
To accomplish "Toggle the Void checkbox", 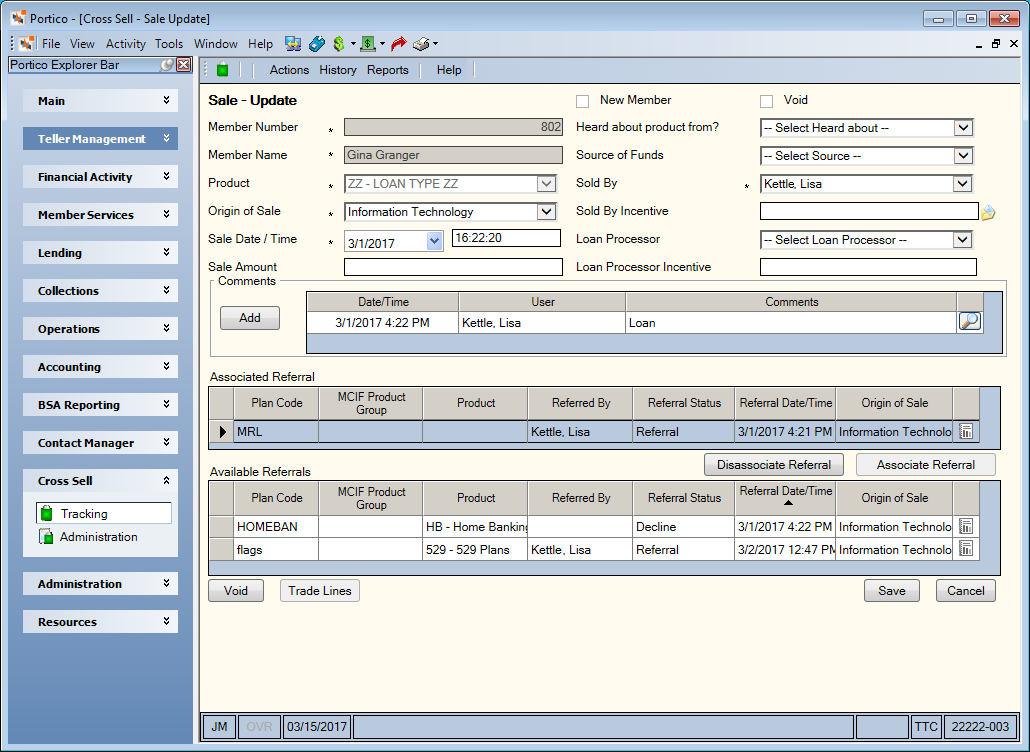I will coord(766,101).
